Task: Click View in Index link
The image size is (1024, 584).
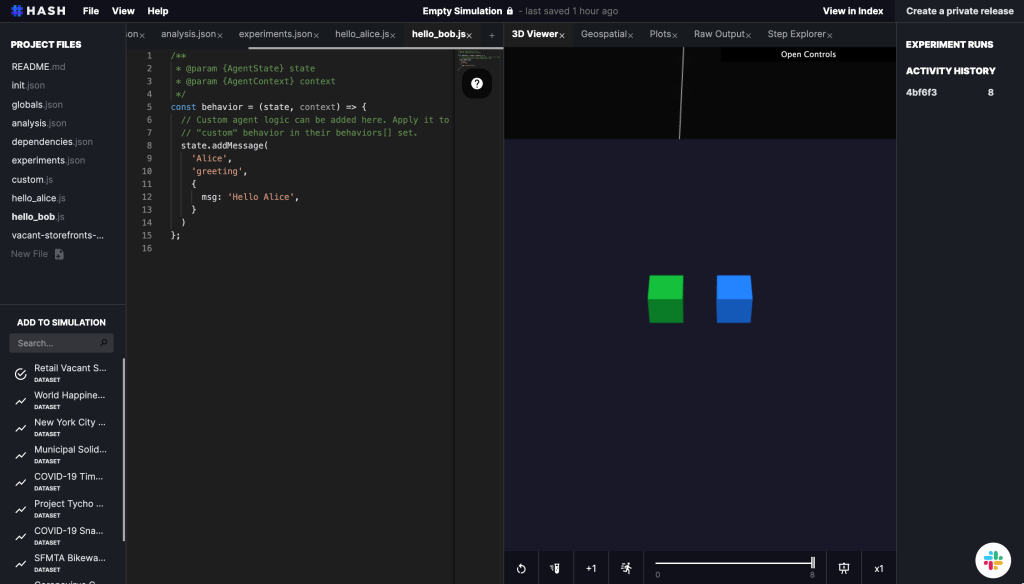Action: coord(853,11)
